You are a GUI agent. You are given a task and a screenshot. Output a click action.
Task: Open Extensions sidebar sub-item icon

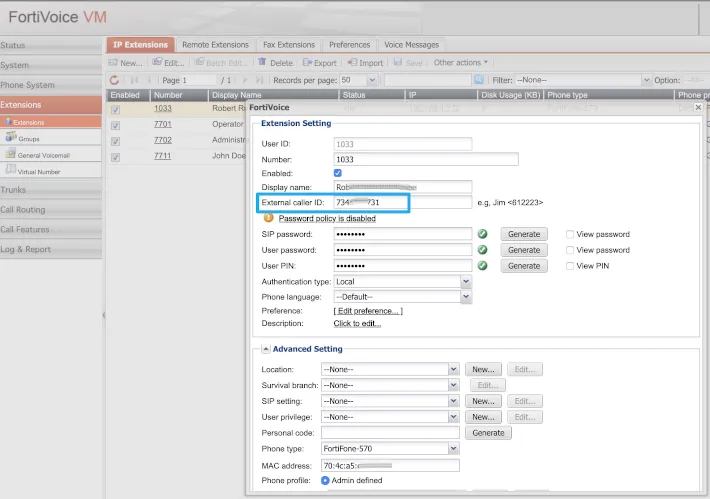coord(8,122)
